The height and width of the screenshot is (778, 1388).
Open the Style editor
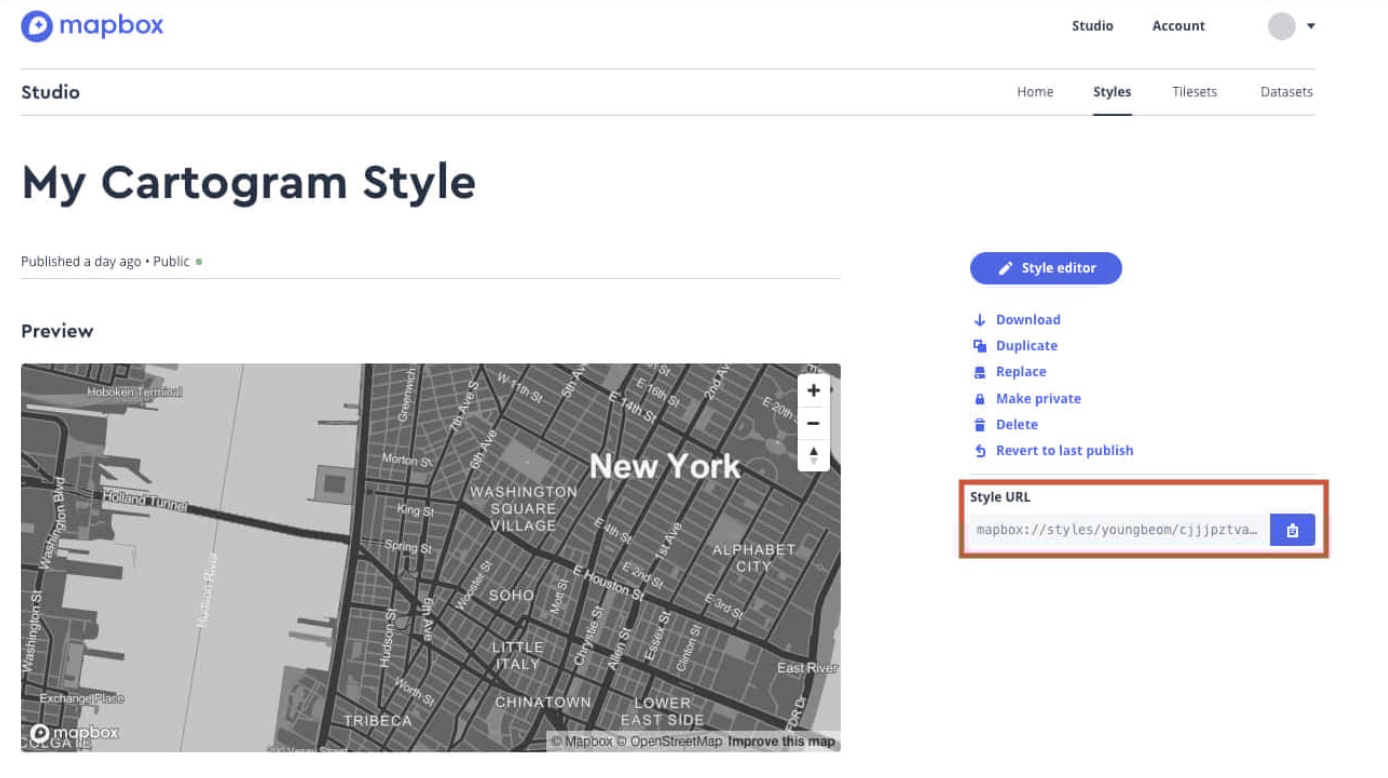pyautogui.click(x=1046, y=268)
